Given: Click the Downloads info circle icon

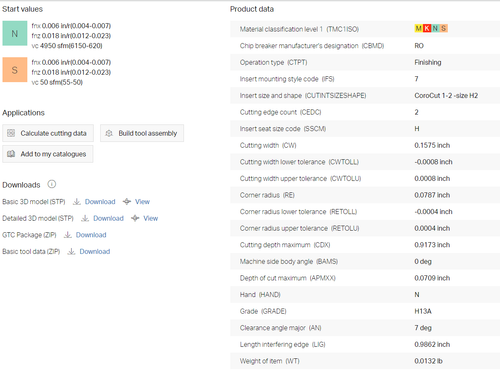Looking at the screenshot, I should click(52, 184).
